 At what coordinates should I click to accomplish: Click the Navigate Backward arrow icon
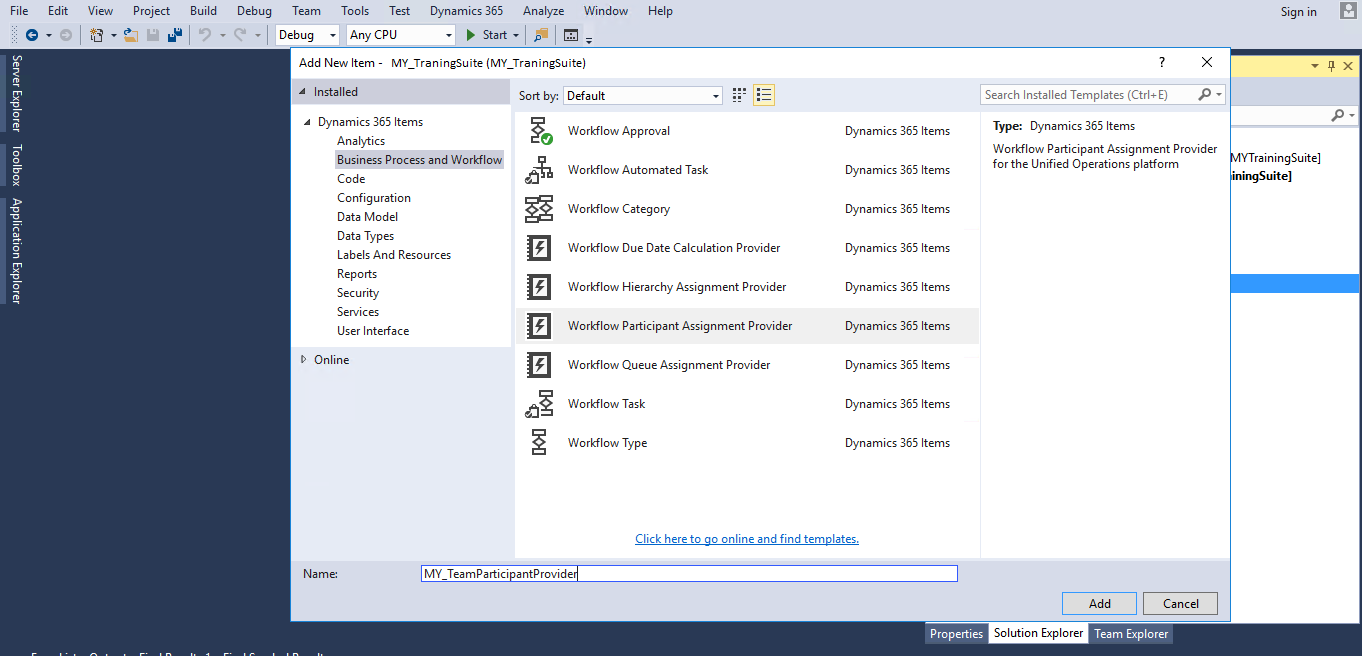point(30,34)
